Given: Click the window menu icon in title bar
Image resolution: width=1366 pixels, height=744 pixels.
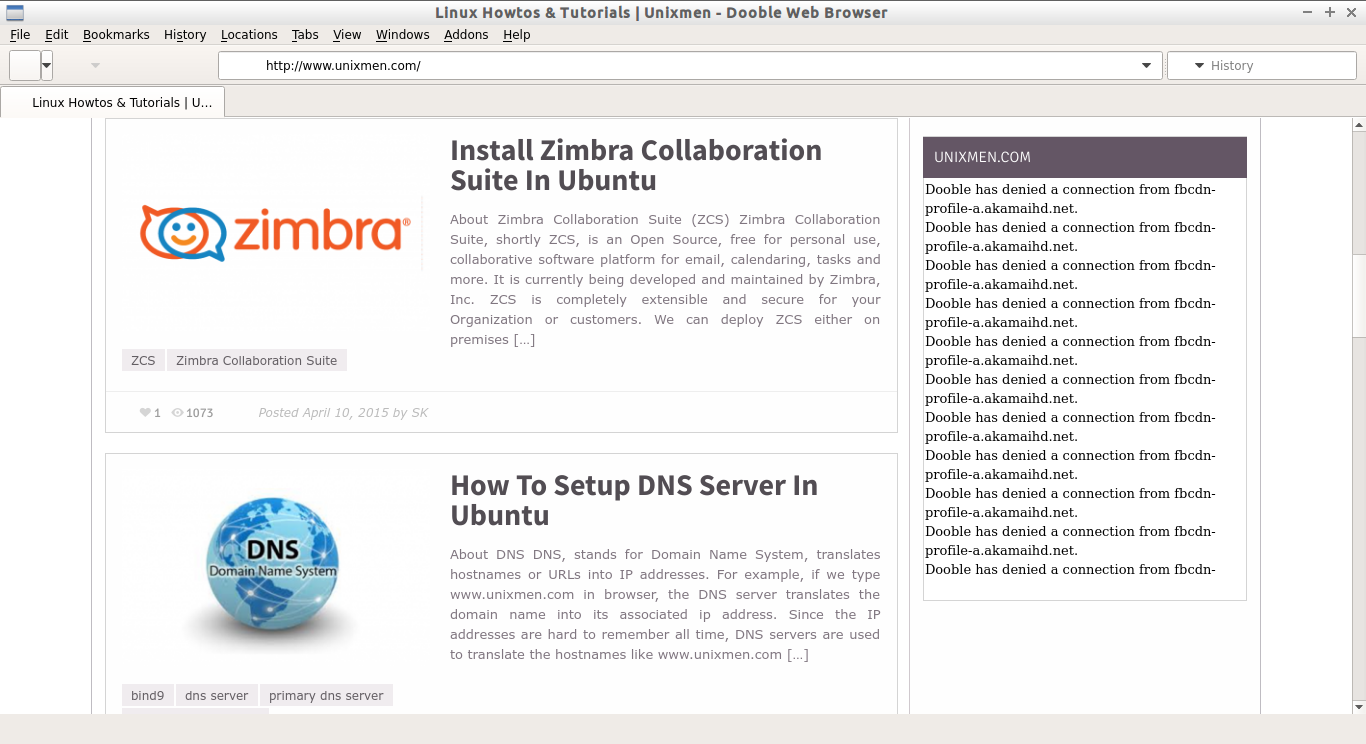Looking at the screenshot, I should click(15, 12).
